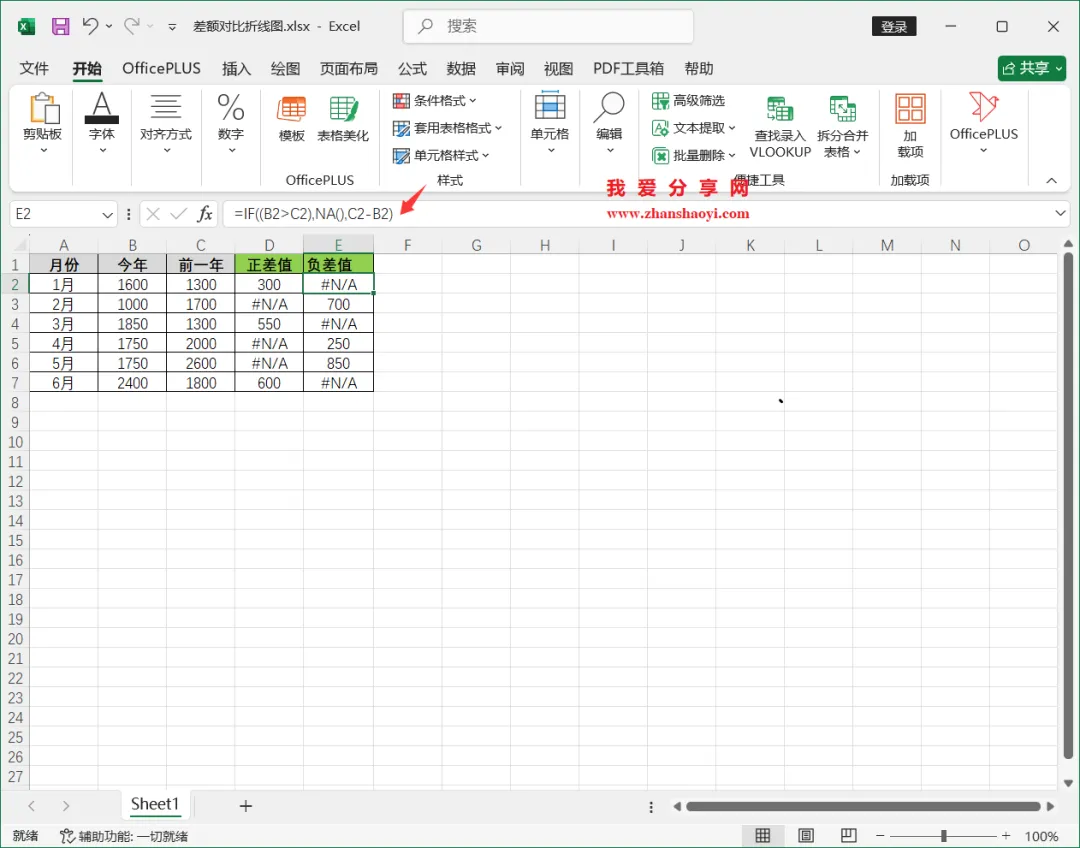The width and height of the screenshot is (1080, 848).
Task: Open 批量删除 batch delete dropdown
Action: pyautogui.click(x=694, y=156)
